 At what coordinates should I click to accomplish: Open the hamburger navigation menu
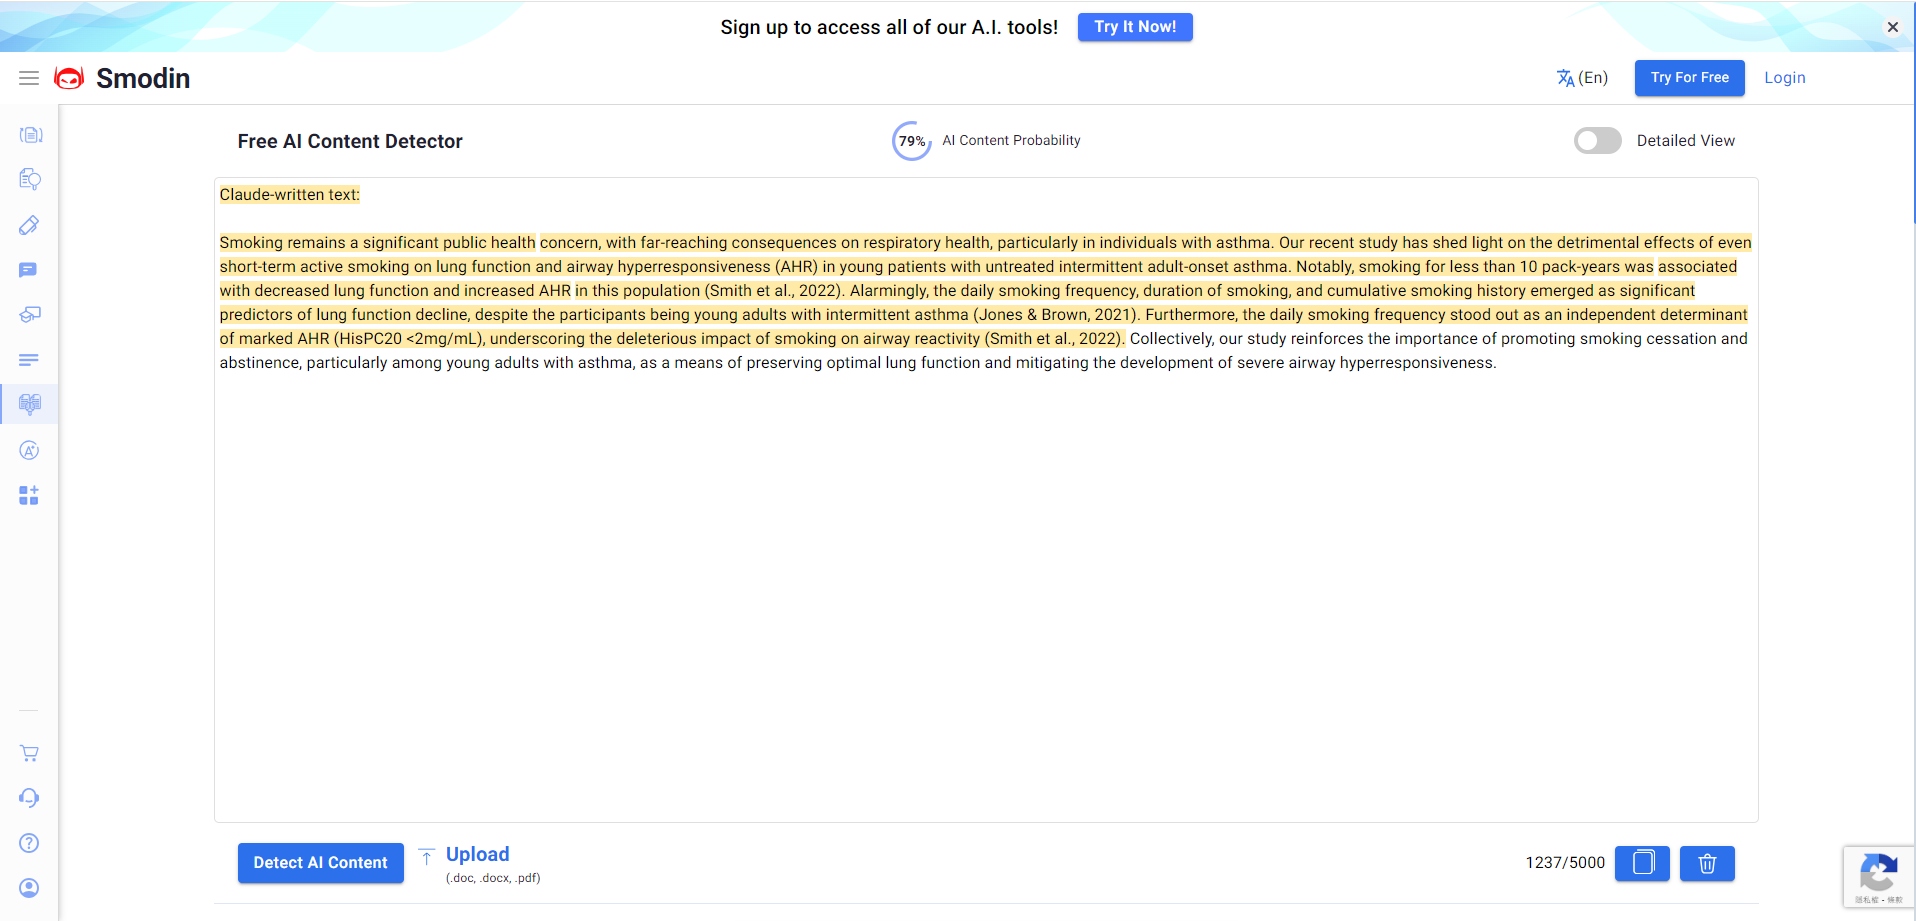[28, 77]
